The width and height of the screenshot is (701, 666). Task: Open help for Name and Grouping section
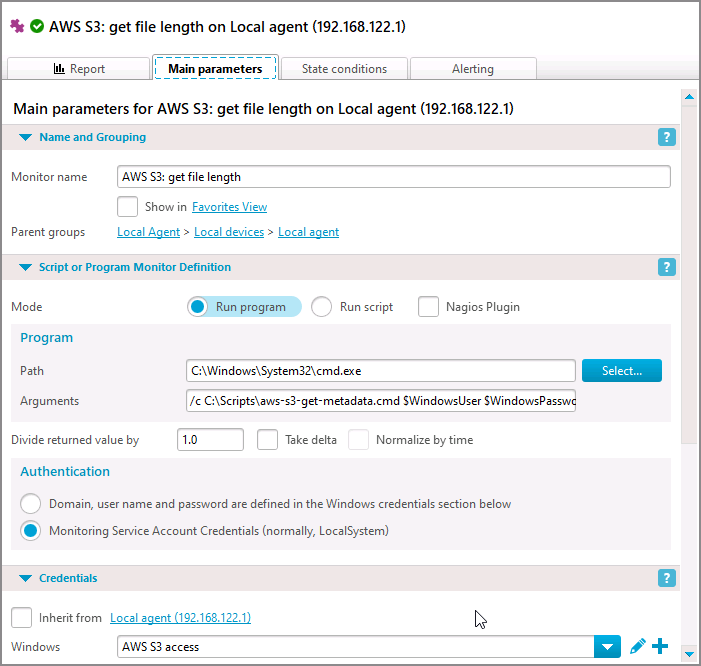(666, 137)
